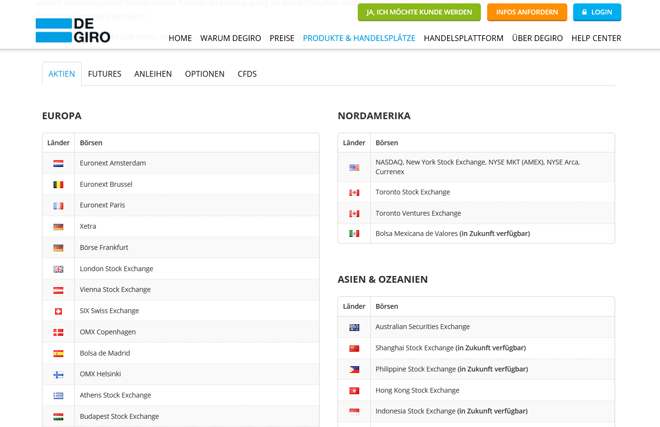This screenshot has width=660, height=427.
Task: Click the Bolsa Mexicana de Valores text
Action: point(416,233)
